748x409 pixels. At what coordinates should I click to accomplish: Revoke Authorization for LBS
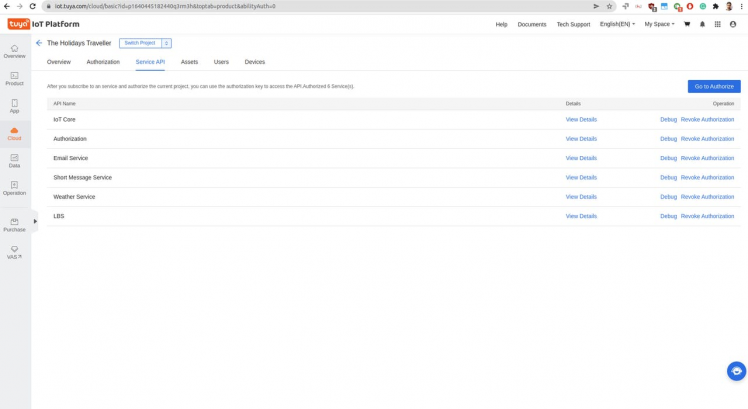(707, 216)
